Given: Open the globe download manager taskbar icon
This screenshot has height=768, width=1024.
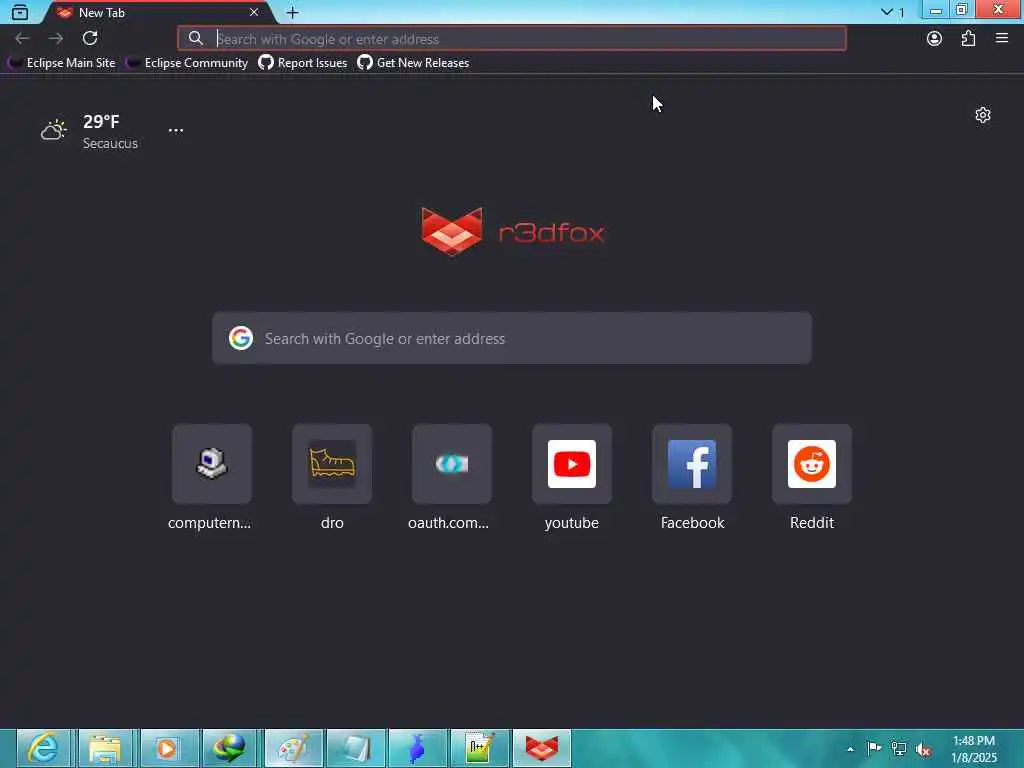Looking at the screenshot, I should tap(230, 748).
